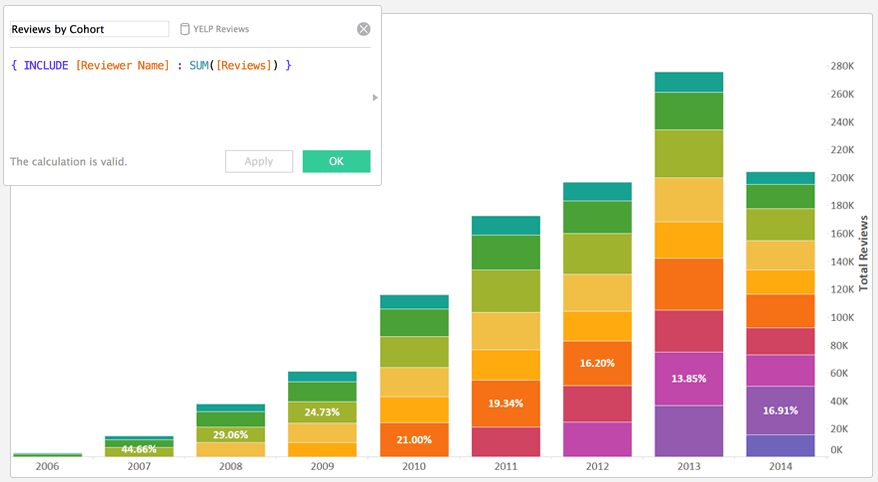
Task: Click inside the INCLUDE formula text
Action: (151, 65)
